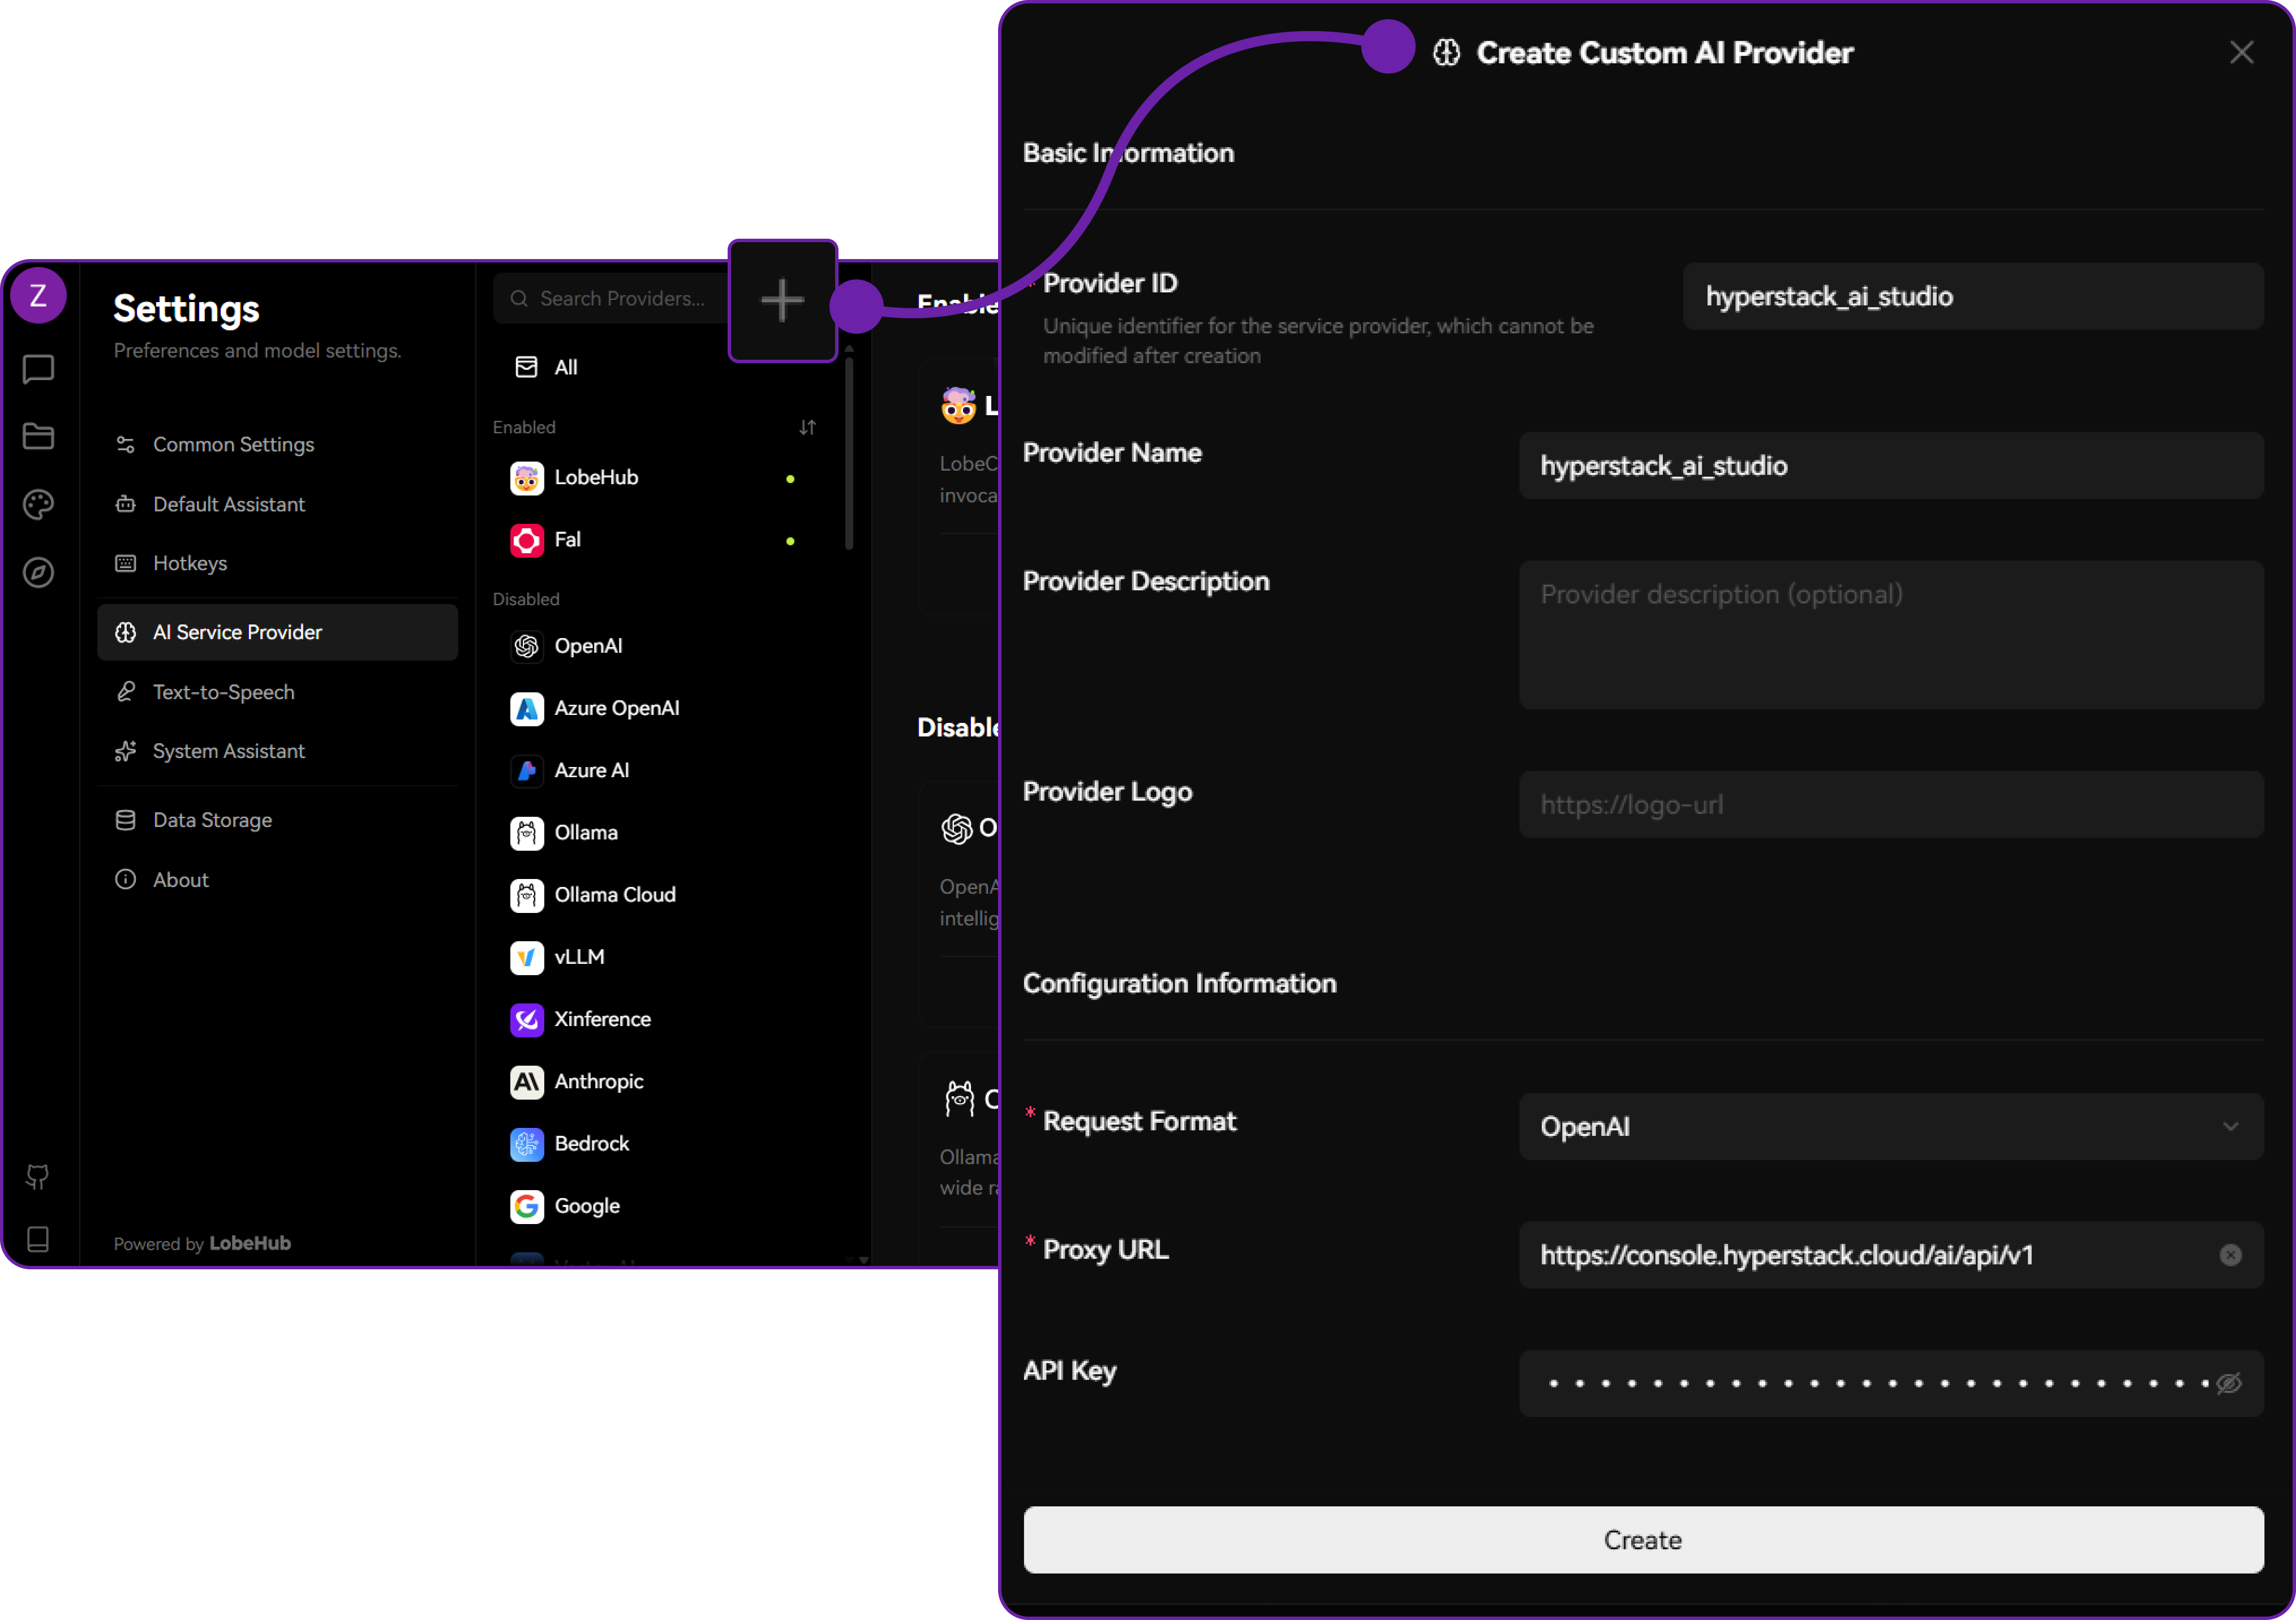
Task: Click the Powered by LobeHub link
Action: click(x=202, y=1243)
